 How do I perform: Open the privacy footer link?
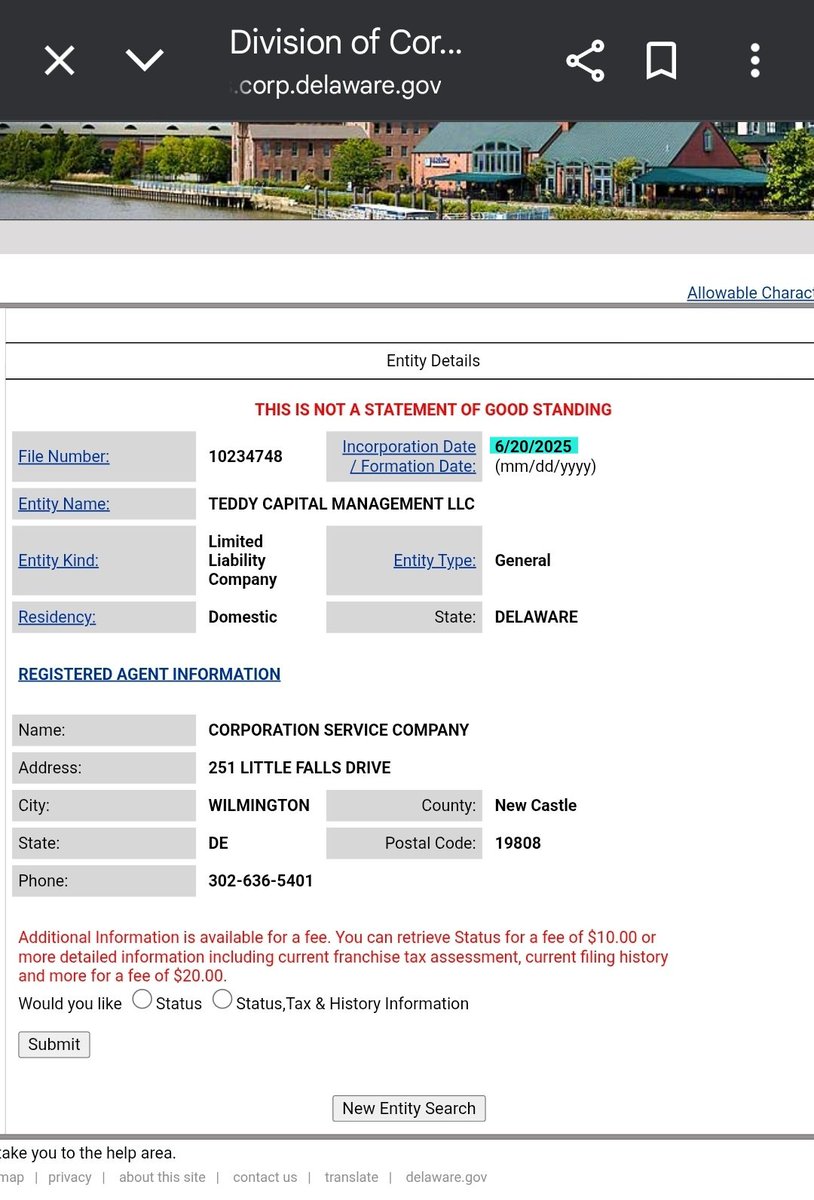point(69,1177)
